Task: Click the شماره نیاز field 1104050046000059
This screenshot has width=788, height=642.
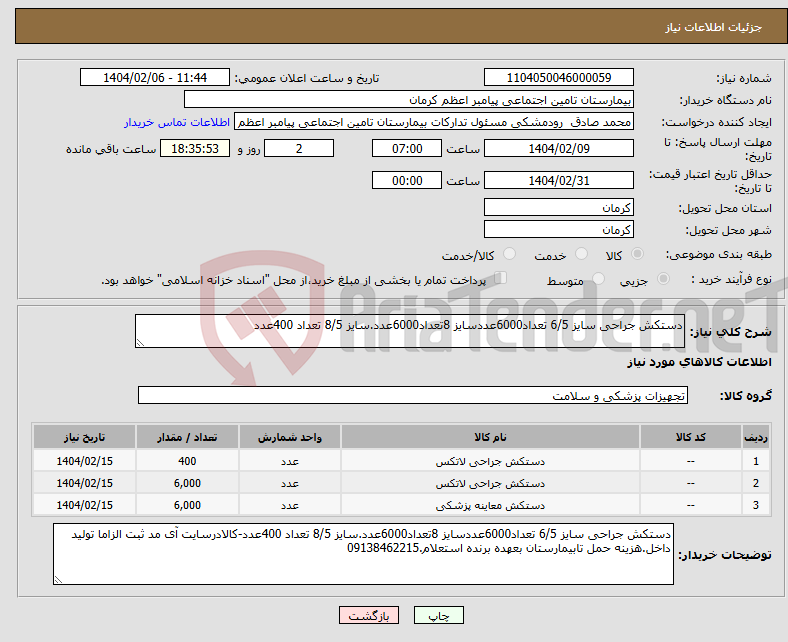Action: pos(558,77)
